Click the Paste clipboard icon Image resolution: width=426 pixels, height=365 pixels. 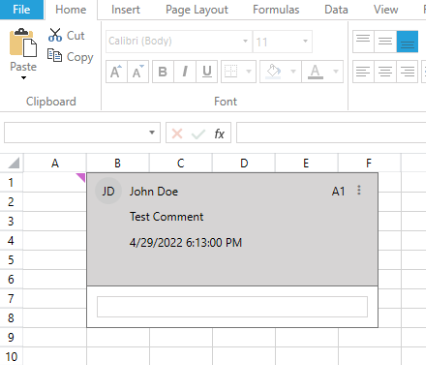tap(23, 43)
